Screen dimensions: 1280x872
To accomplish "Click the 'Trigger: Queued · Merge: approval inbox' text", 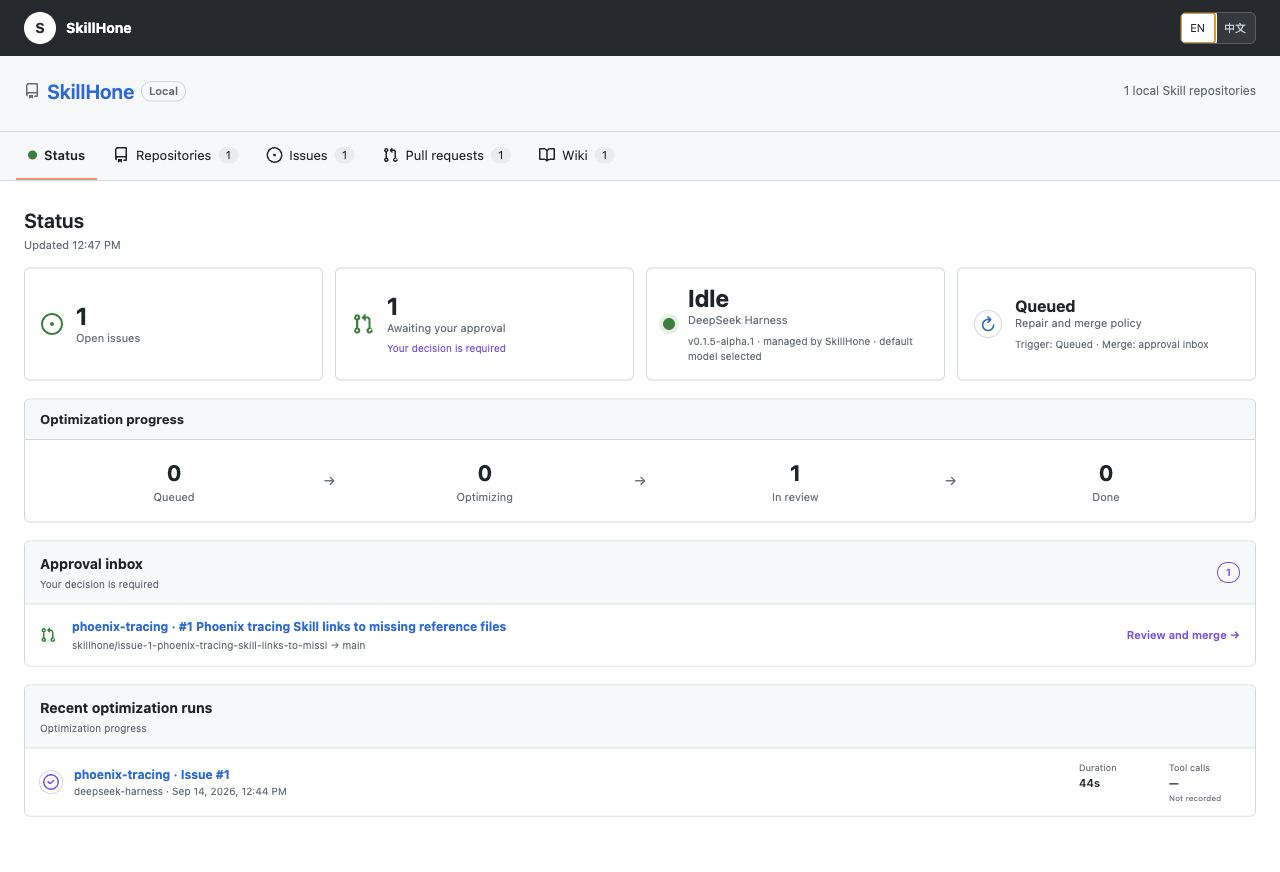I will point(1112,345).
